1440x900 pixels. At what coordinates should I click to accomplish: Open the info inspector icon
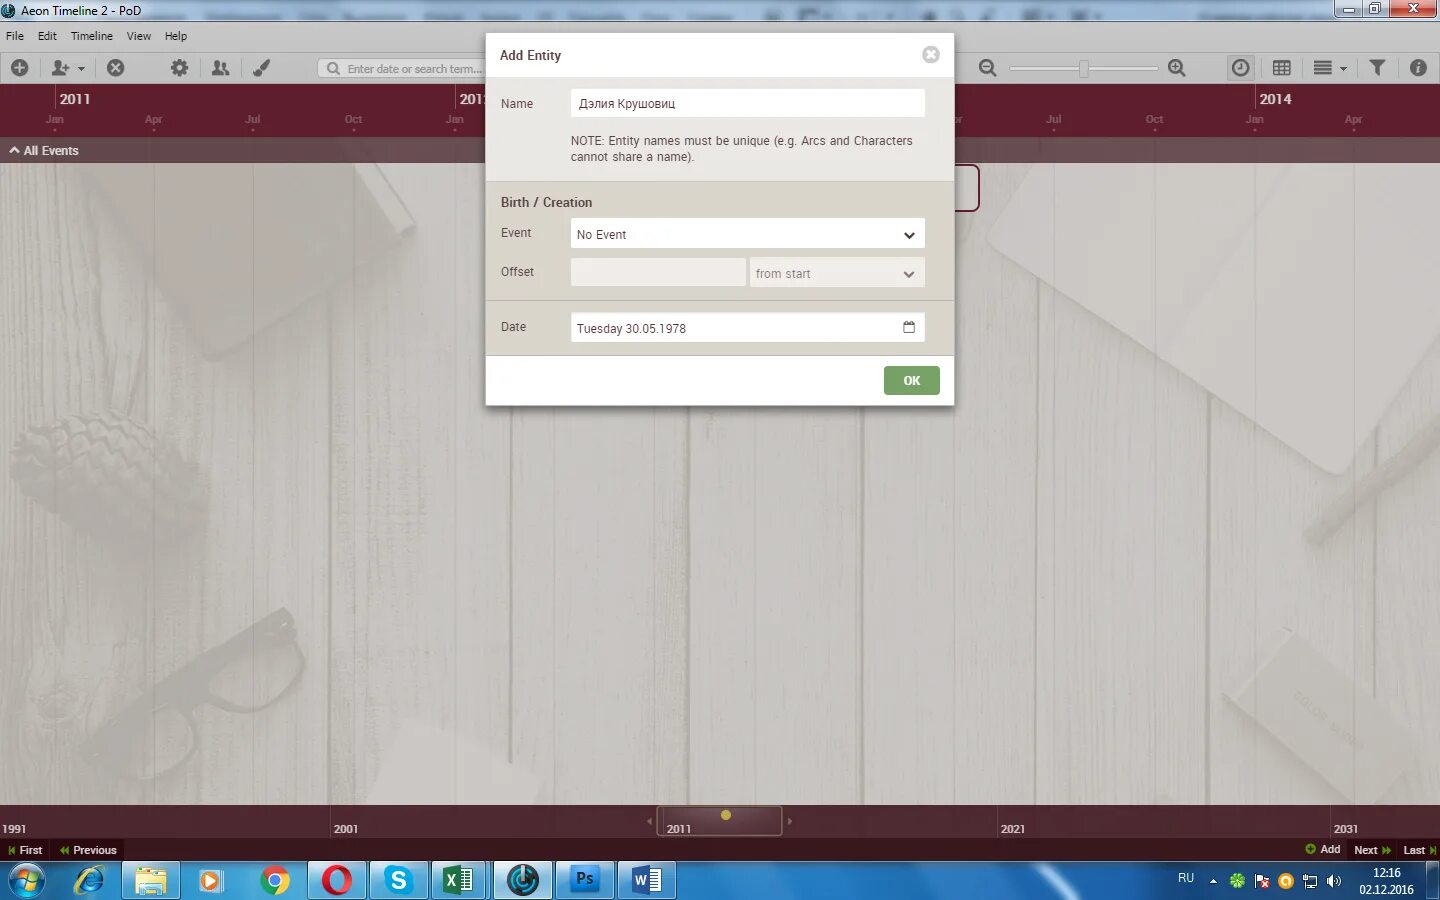pyautogui.click(x=1418, y=68)
